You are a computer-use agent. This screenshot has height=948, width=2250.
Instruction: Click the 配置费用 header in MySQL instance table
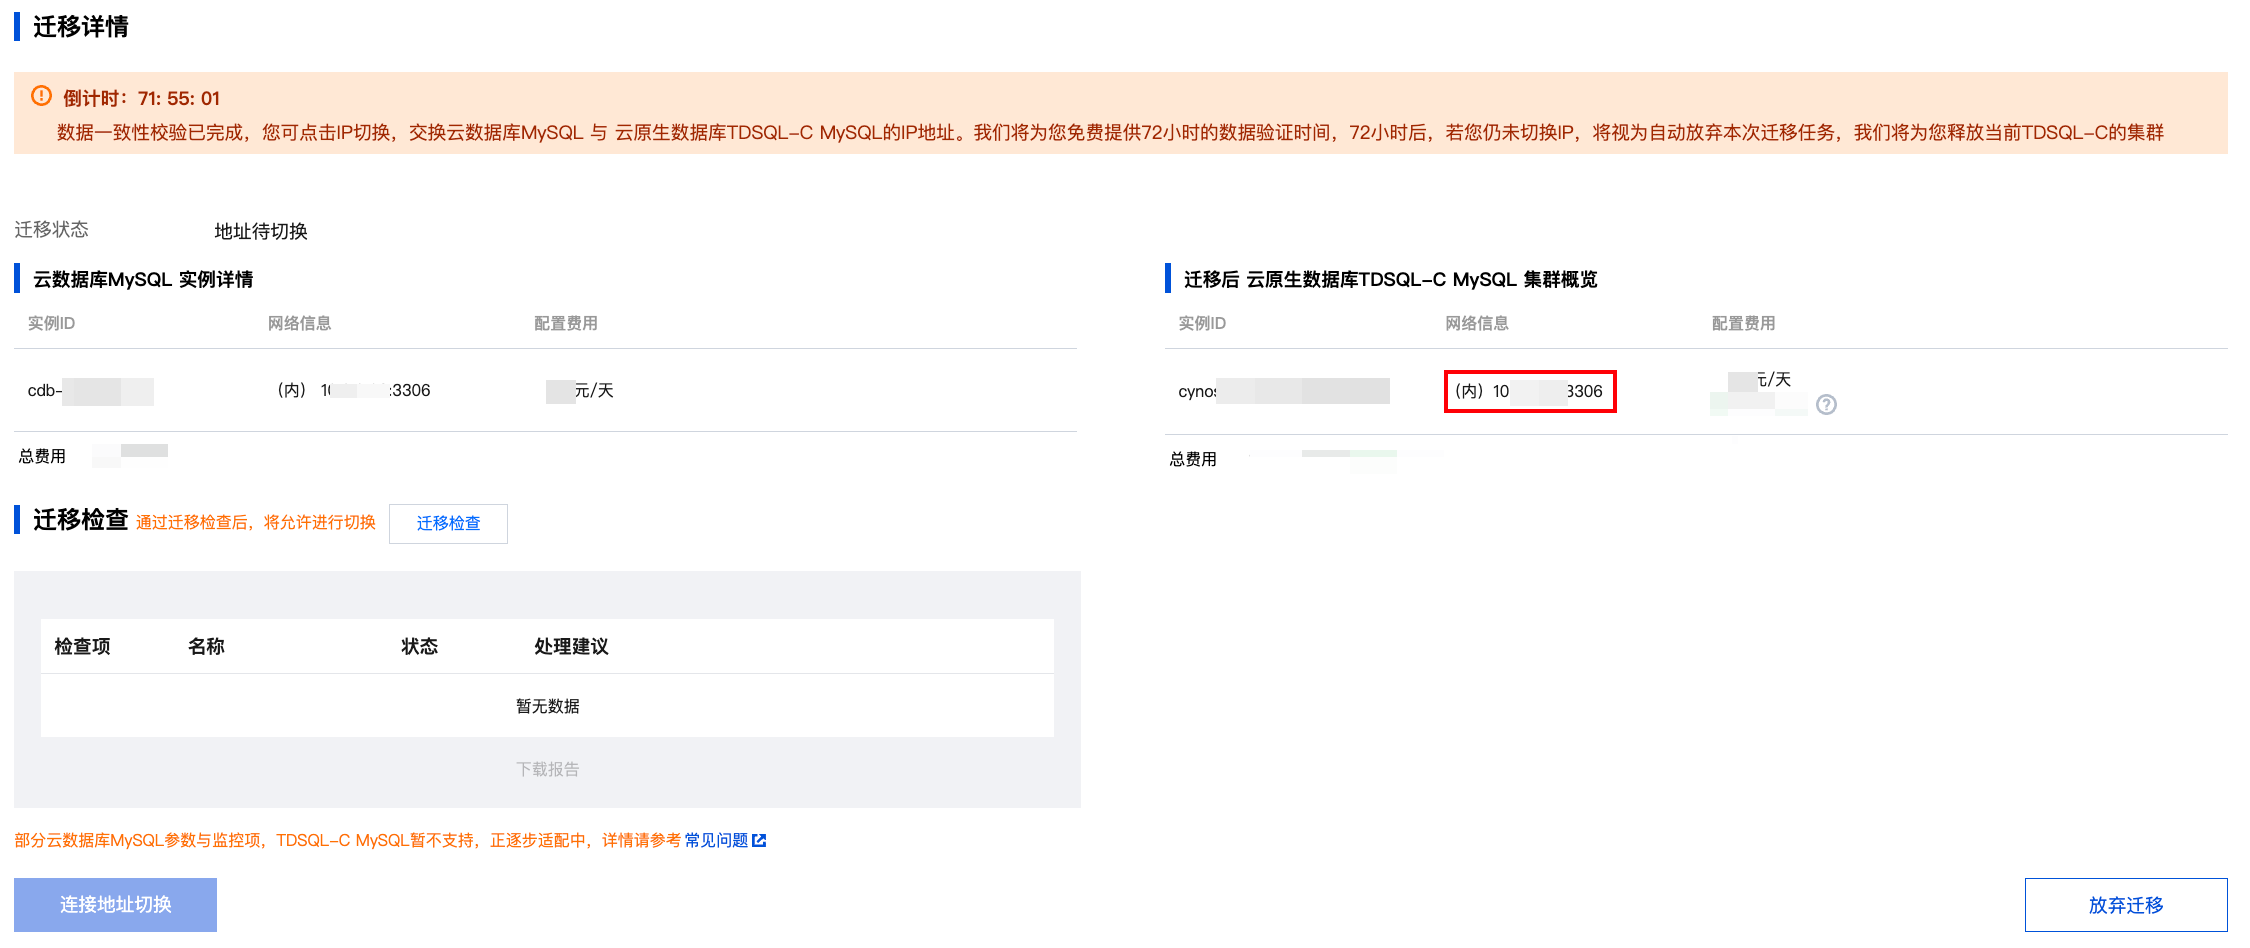coord(566,323)
